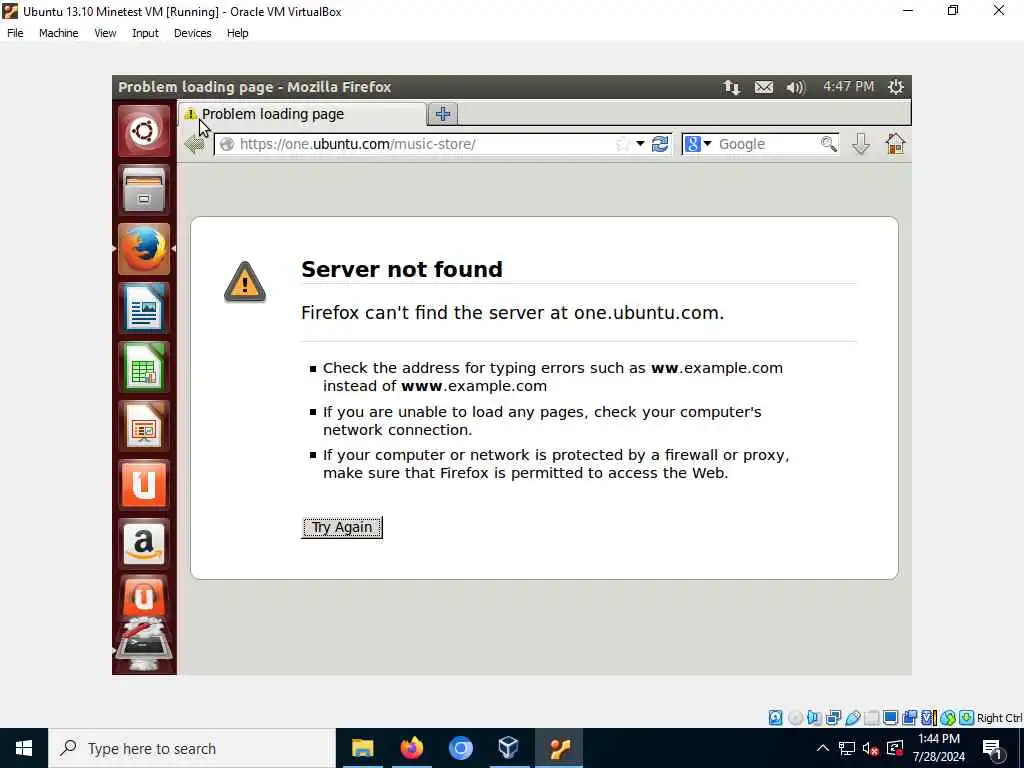Launch LibreOffice Writer from the launcher
Image resolution: width=1024 pixels, height=768 pixels.
[x=144, y=308]
